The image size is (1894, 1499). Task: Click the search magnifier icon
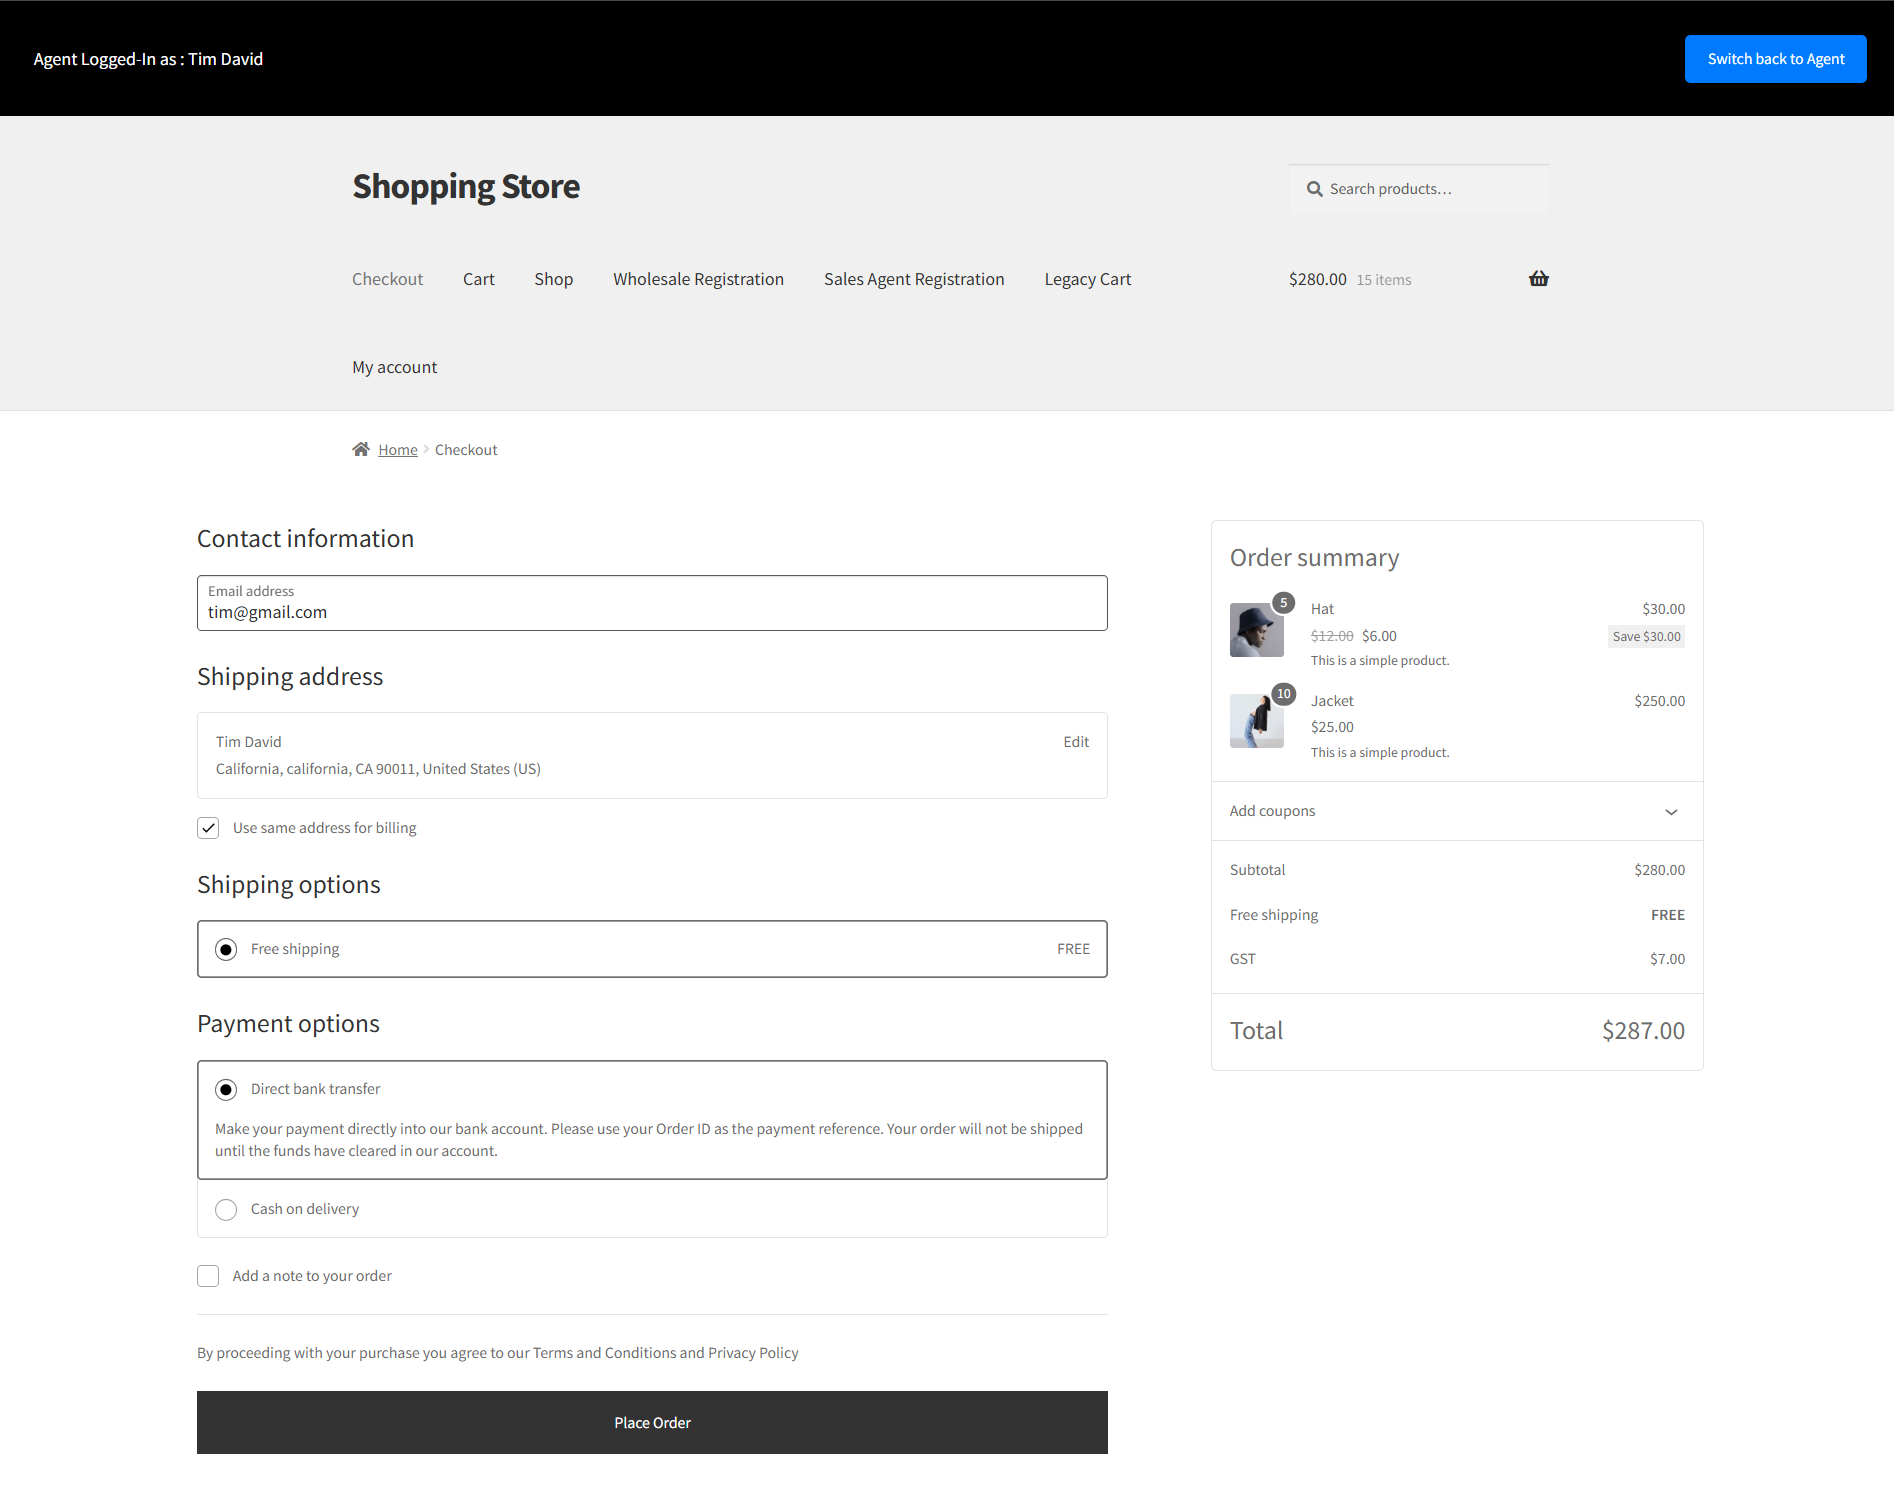pos(1315,189)
